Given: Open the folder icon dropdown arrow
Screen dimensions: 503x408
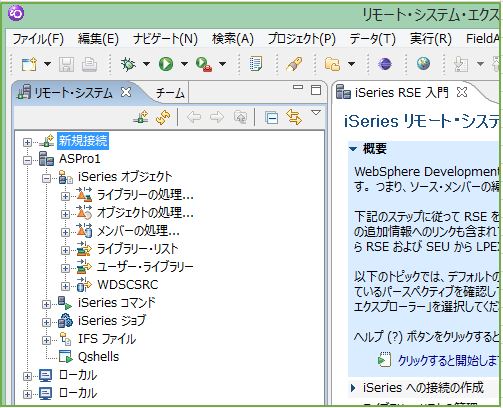Looking at the screenshot, I should point(351,64).
